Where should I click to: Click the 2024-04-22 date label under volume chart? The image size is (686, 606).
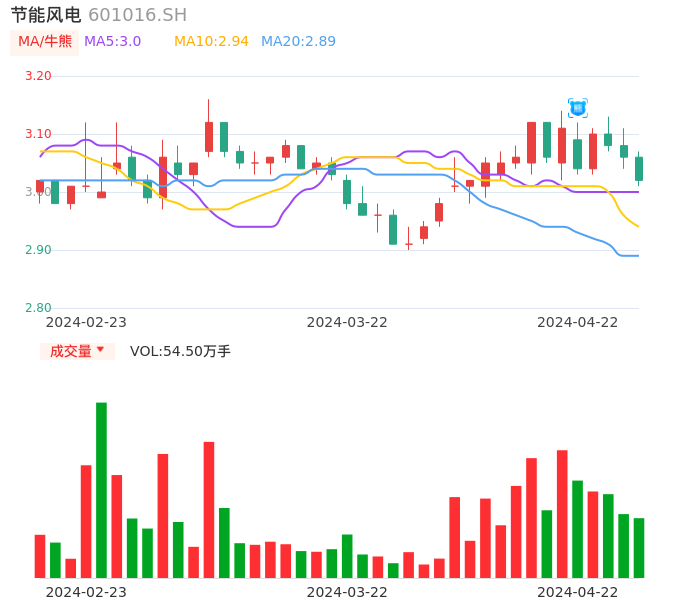coord(578,591)
